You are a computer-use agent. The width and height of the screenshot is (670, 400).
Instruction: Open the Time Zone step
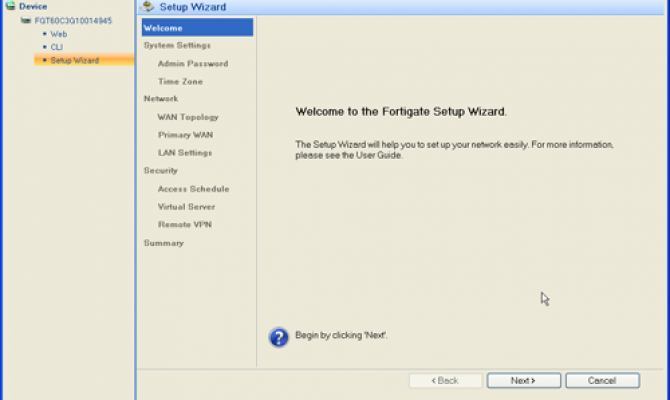[x=180, y=82]
